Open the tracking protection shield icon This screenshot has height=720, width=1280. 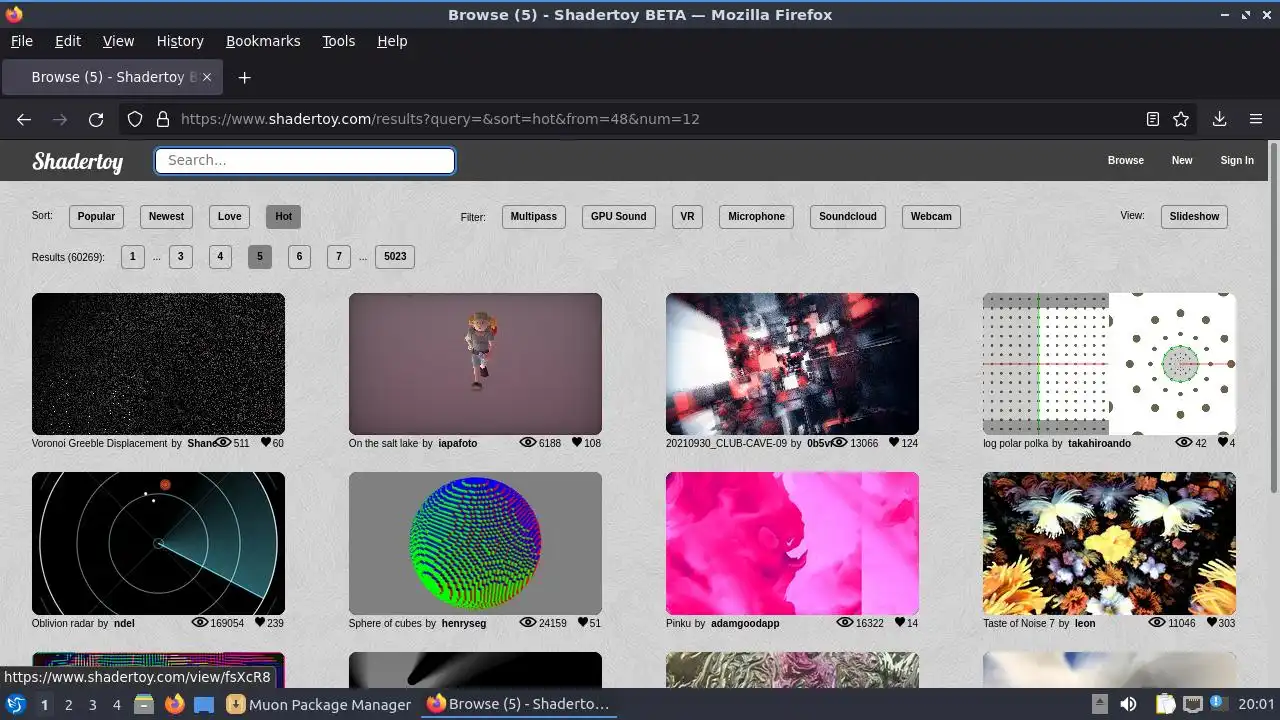135,119
